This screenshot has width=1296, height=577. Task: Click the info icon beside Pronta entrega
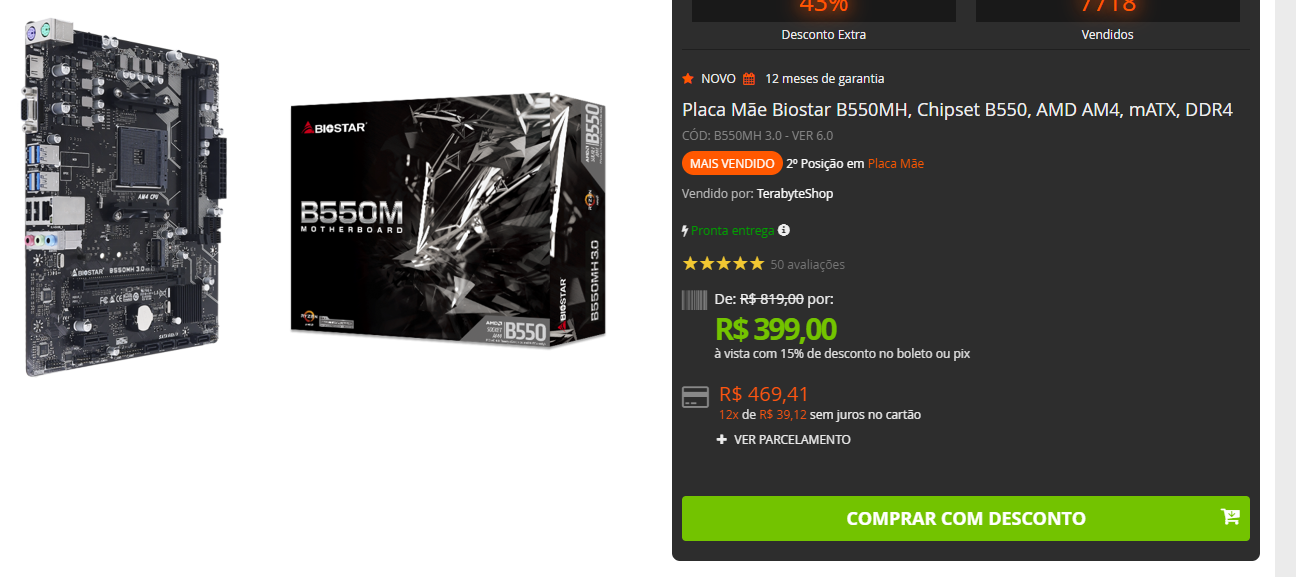click(784, 230)
